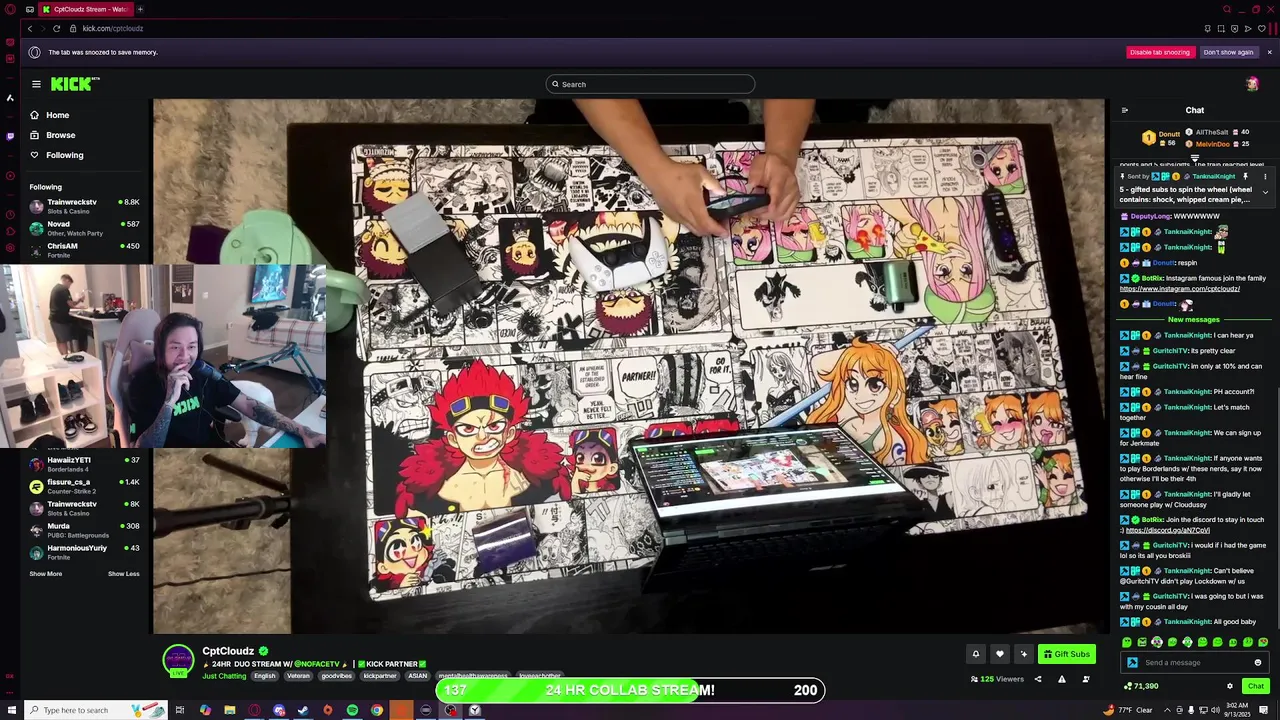Viewport: 1280px width, 720px height.
Task: Open HawaiizYETI Borderlands 4 channel
Action: (84, 464)
